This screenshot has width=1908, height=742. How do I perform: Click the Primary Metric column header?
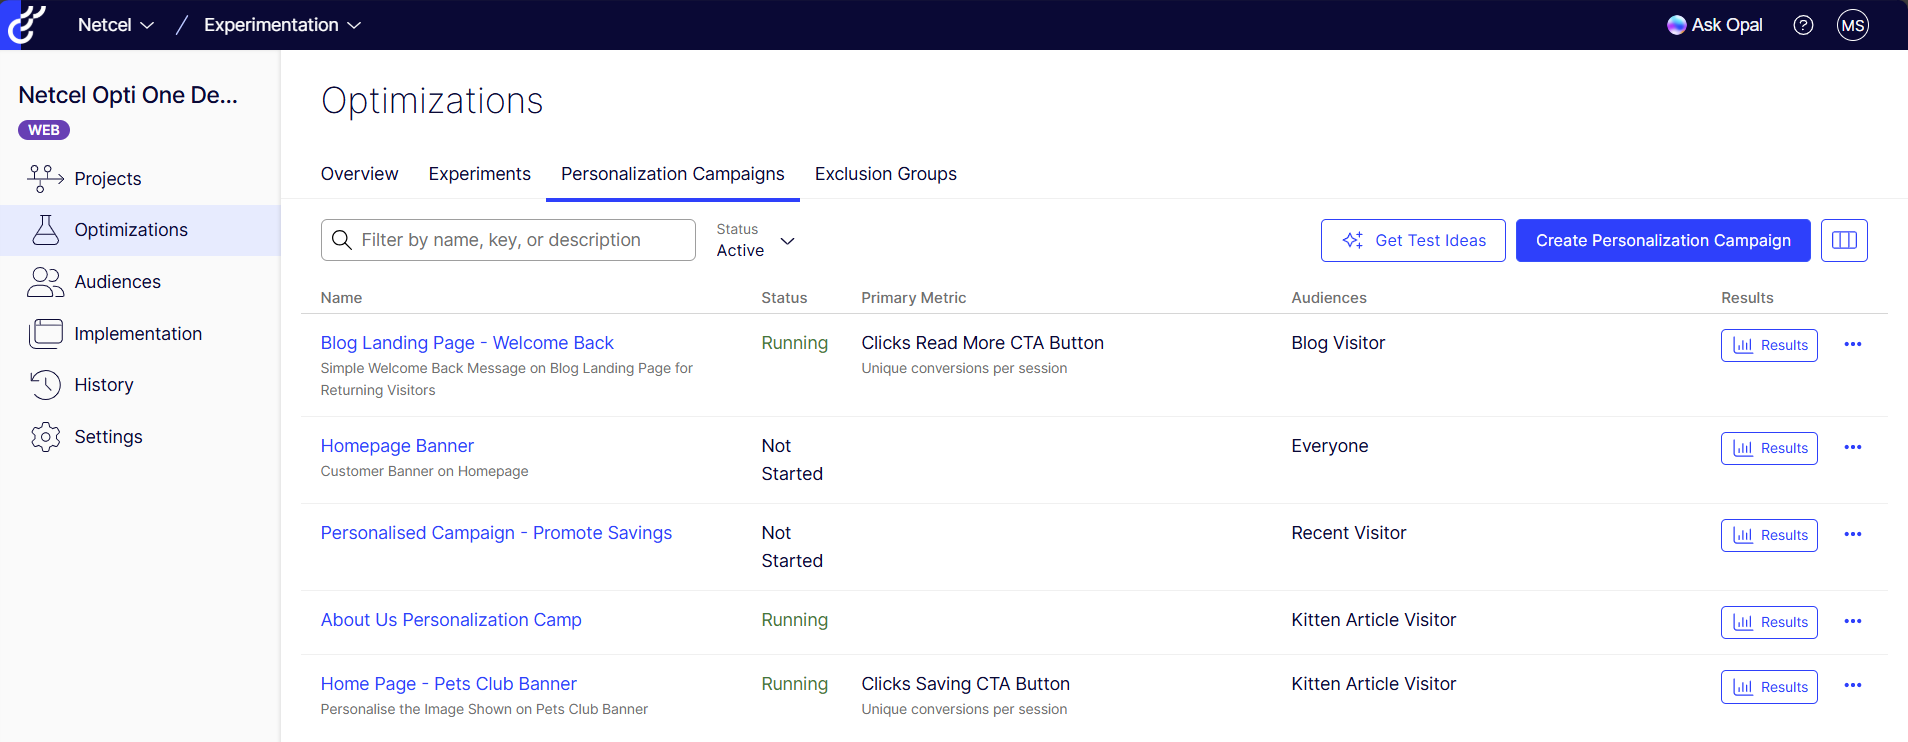[913, 298]
